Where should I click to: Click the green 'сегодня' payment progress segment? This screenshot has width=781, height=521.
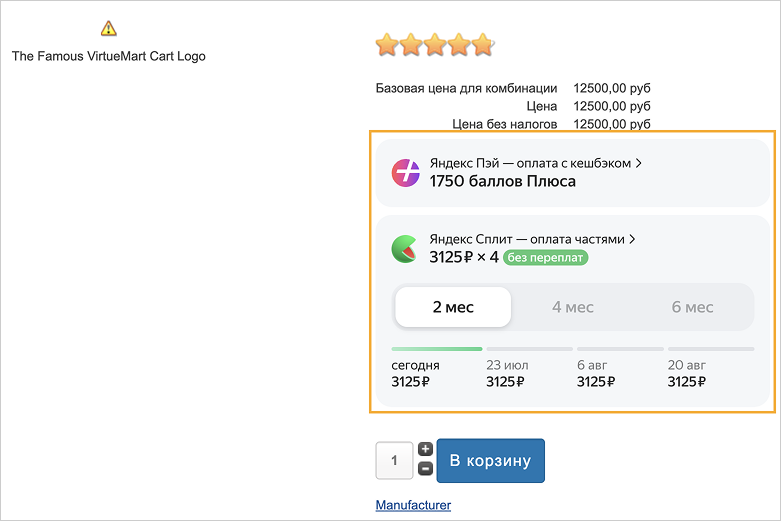point(437,349)
